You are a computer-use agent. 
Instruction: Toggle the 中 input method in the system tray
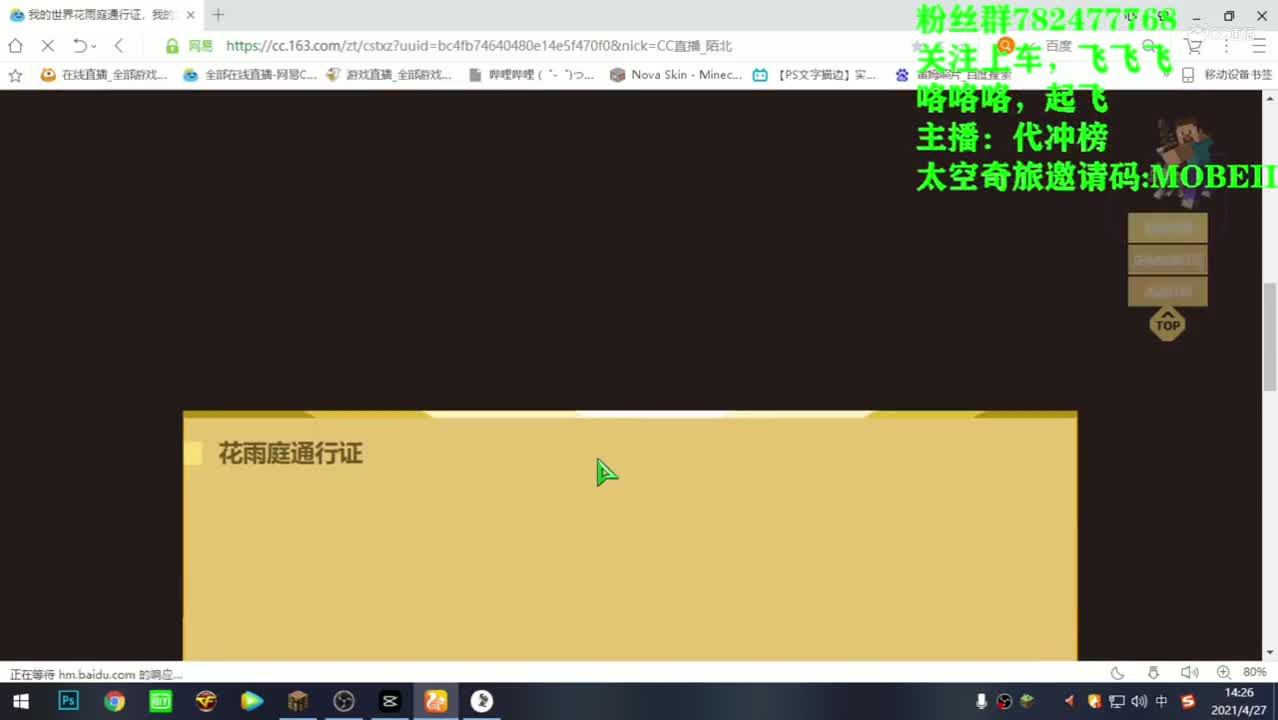point(1161,701)
